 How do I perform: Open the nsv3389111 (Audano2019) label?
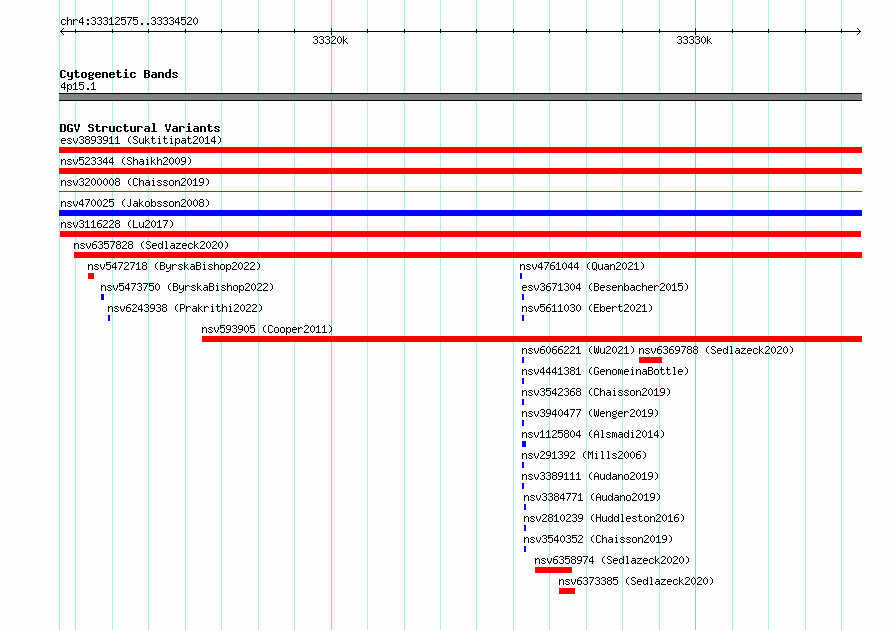590,476
